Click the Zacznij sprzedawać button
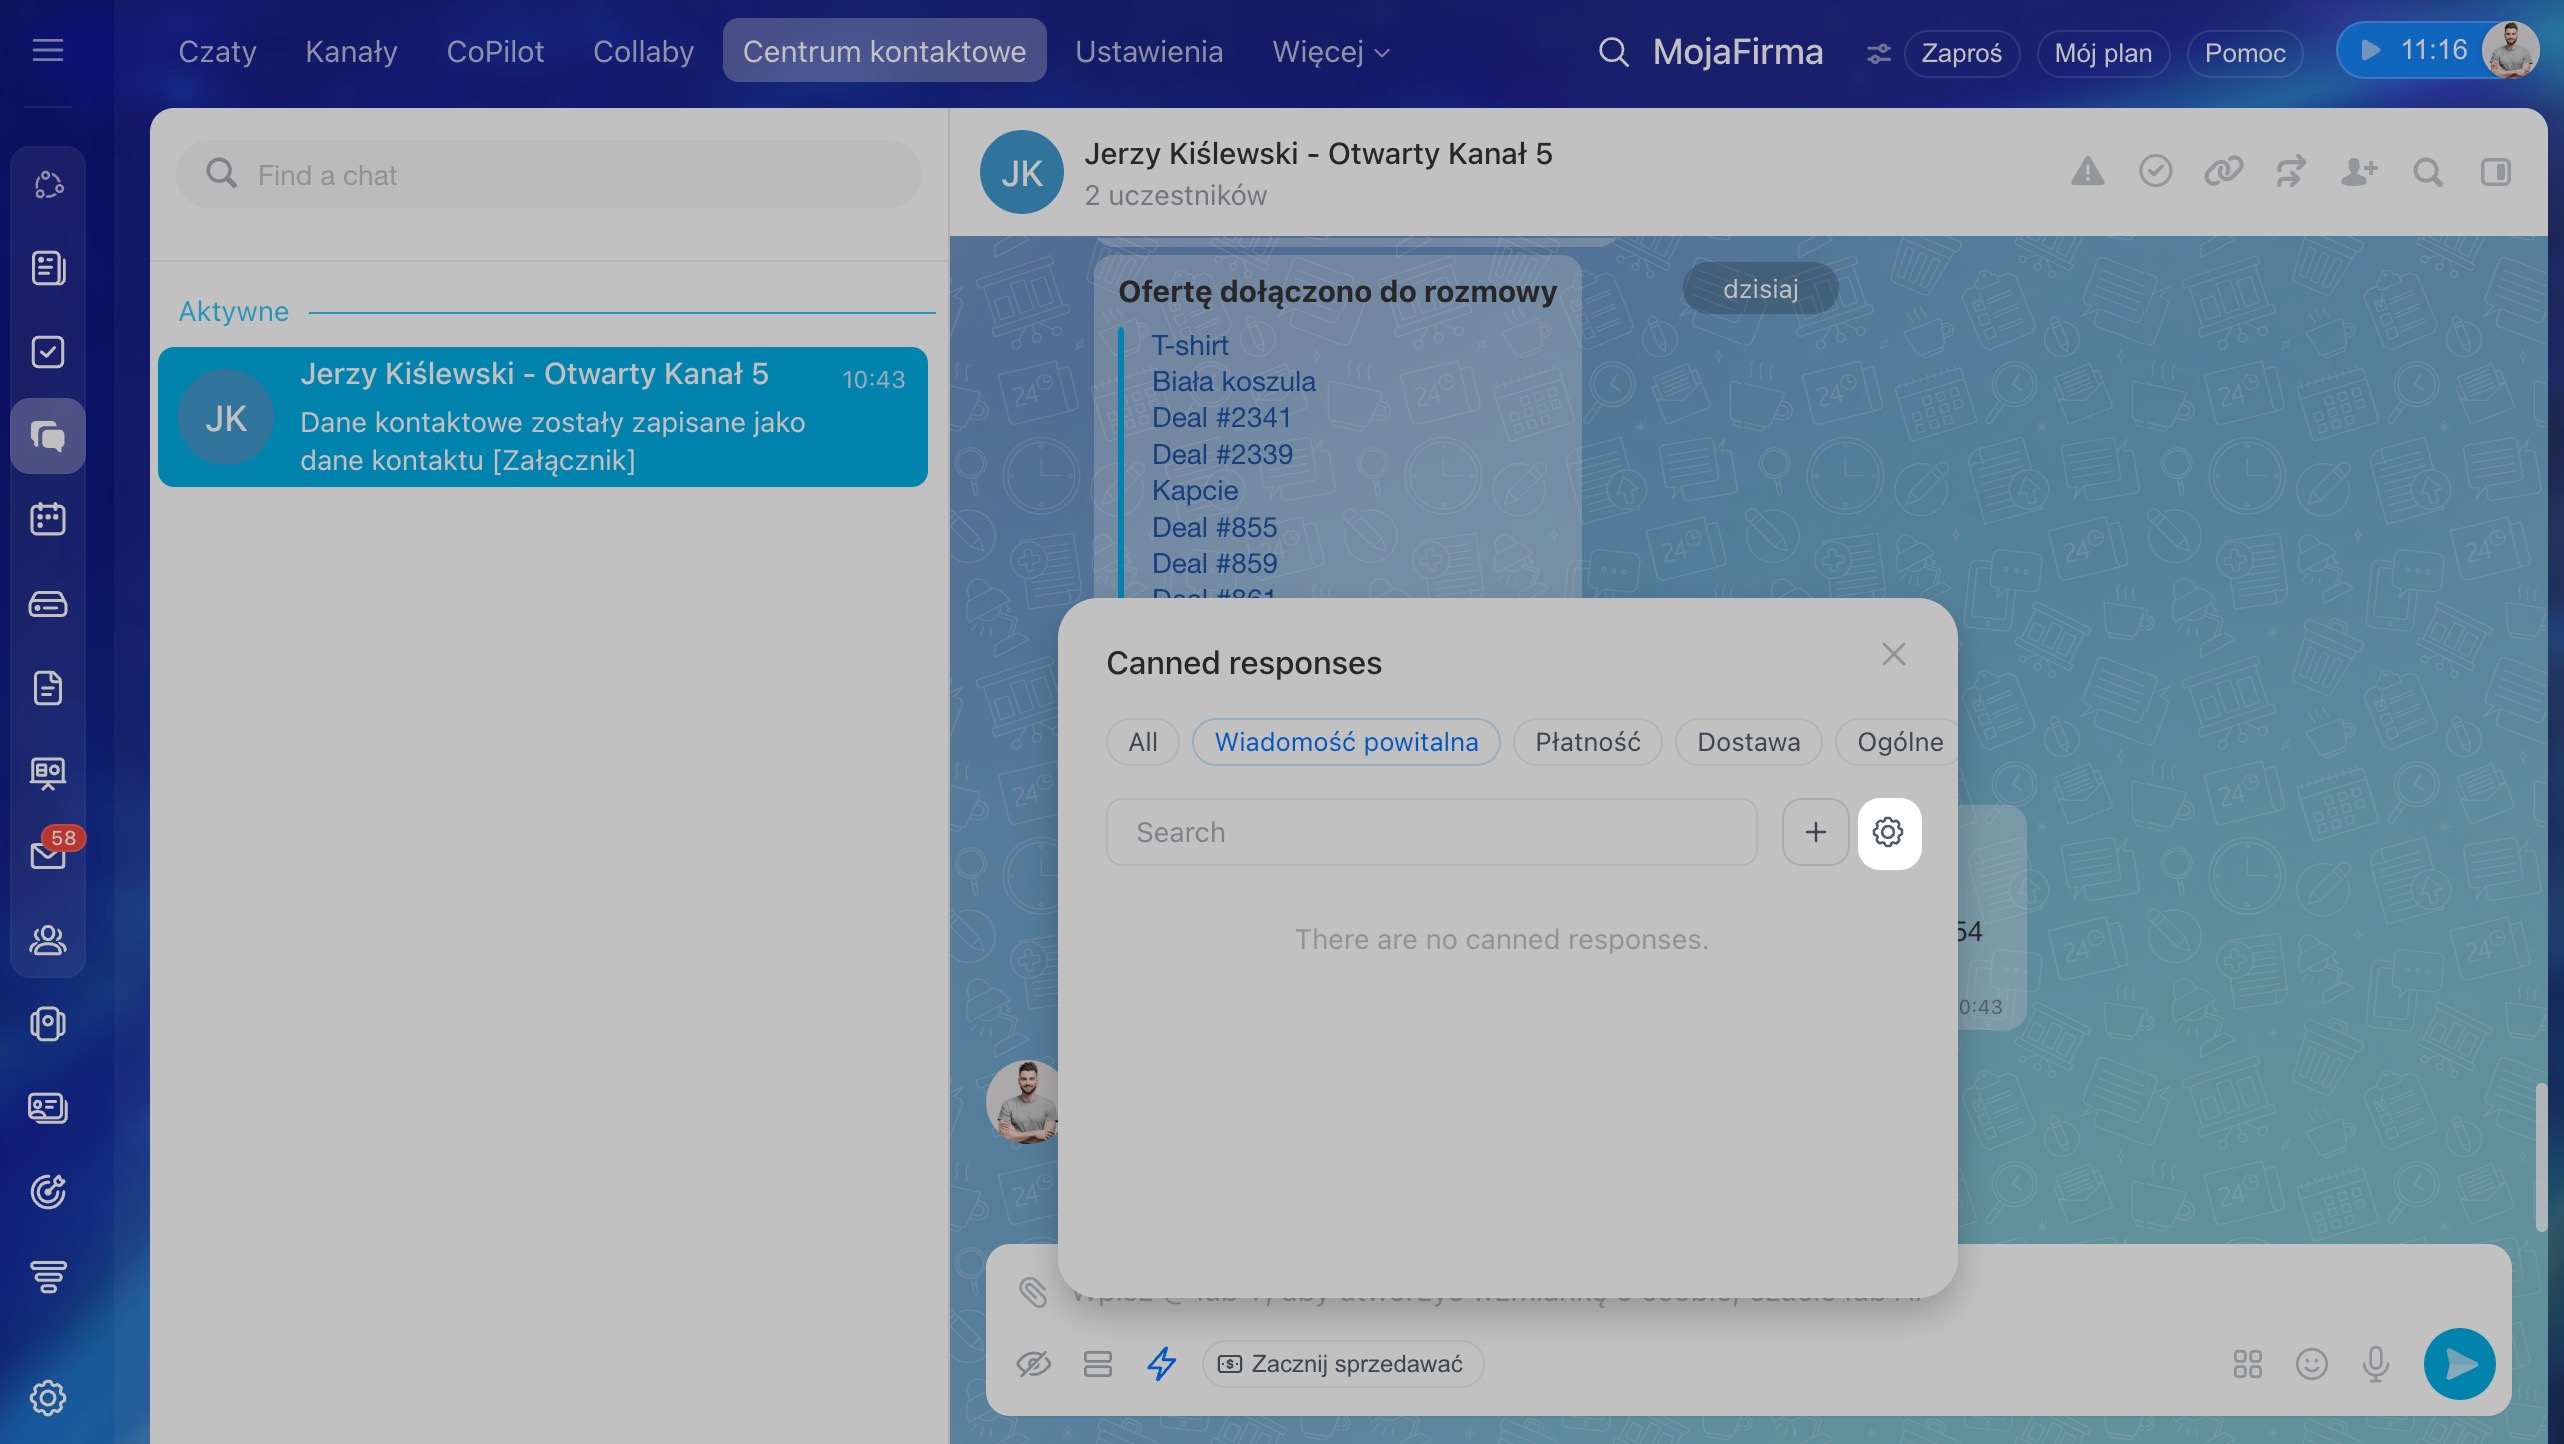This screenshot has height=1444, width=2564. click(1342, 1364)
